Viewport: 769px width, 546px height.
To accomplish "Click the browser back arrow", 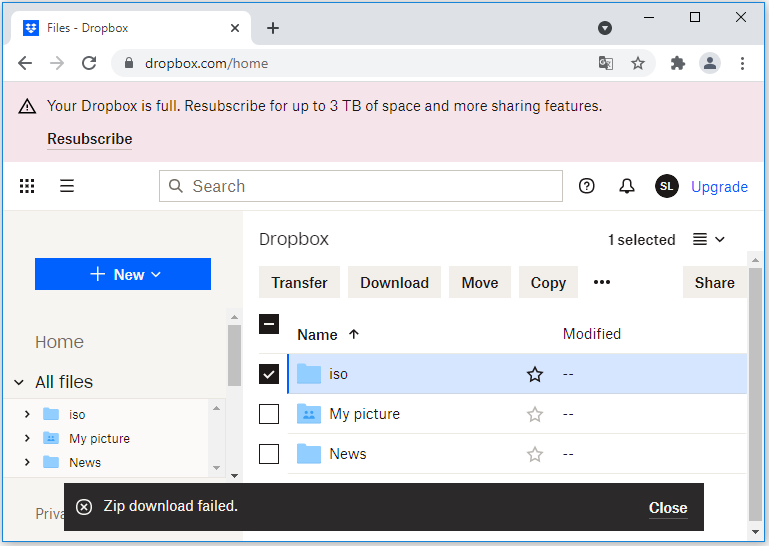I will [x=25, y=63].
